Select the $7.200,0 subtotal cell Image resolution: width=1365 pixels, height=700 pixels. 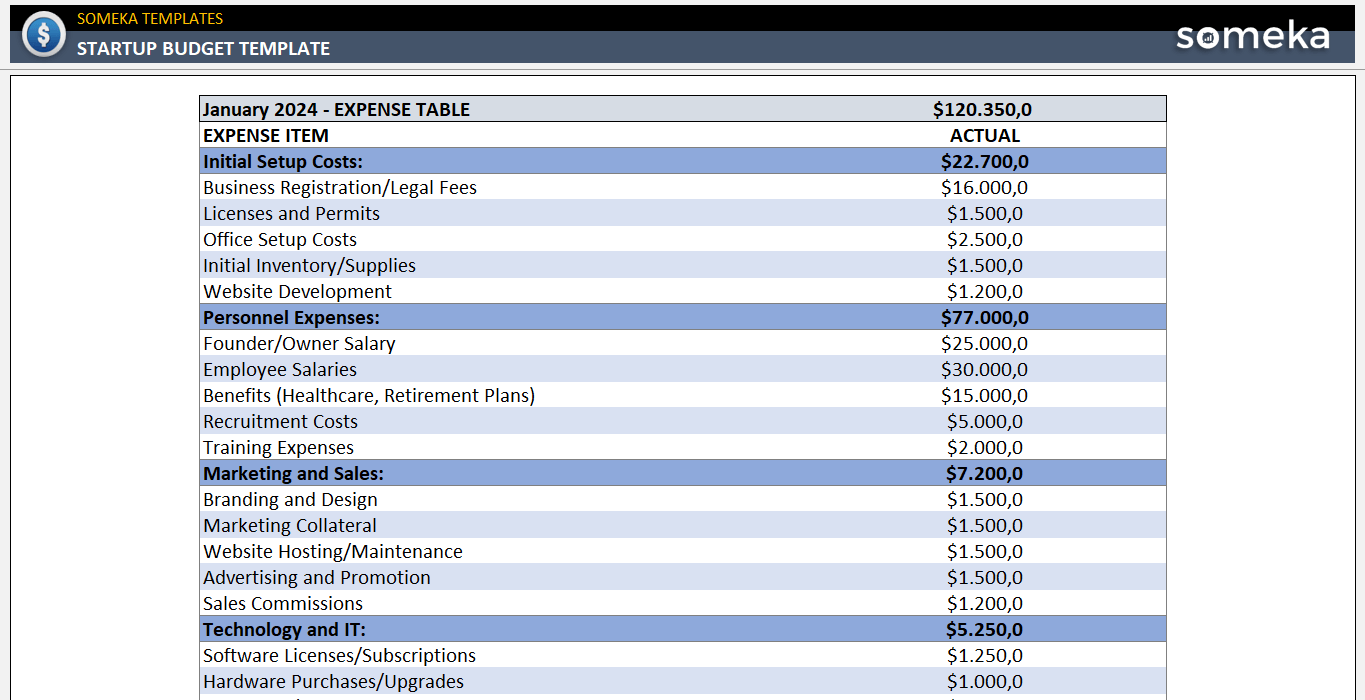pos(985,473)
